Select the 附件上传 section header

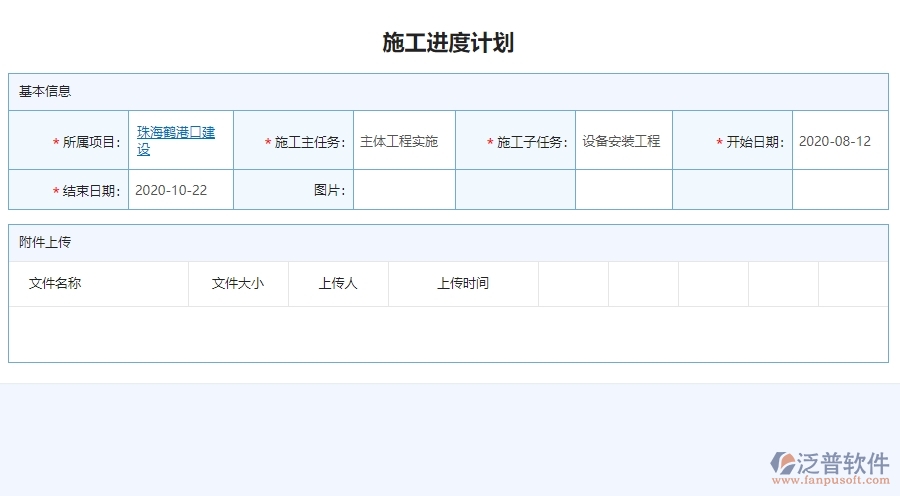click(45, 242)
